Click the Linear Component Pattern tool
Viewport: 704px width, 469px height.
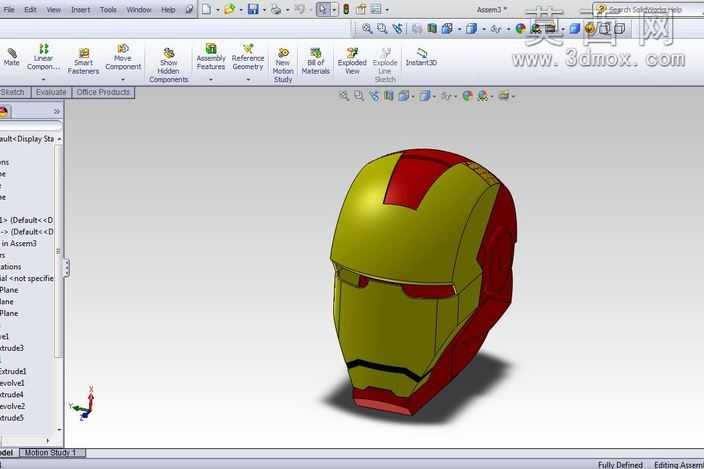tap(43, 57)
